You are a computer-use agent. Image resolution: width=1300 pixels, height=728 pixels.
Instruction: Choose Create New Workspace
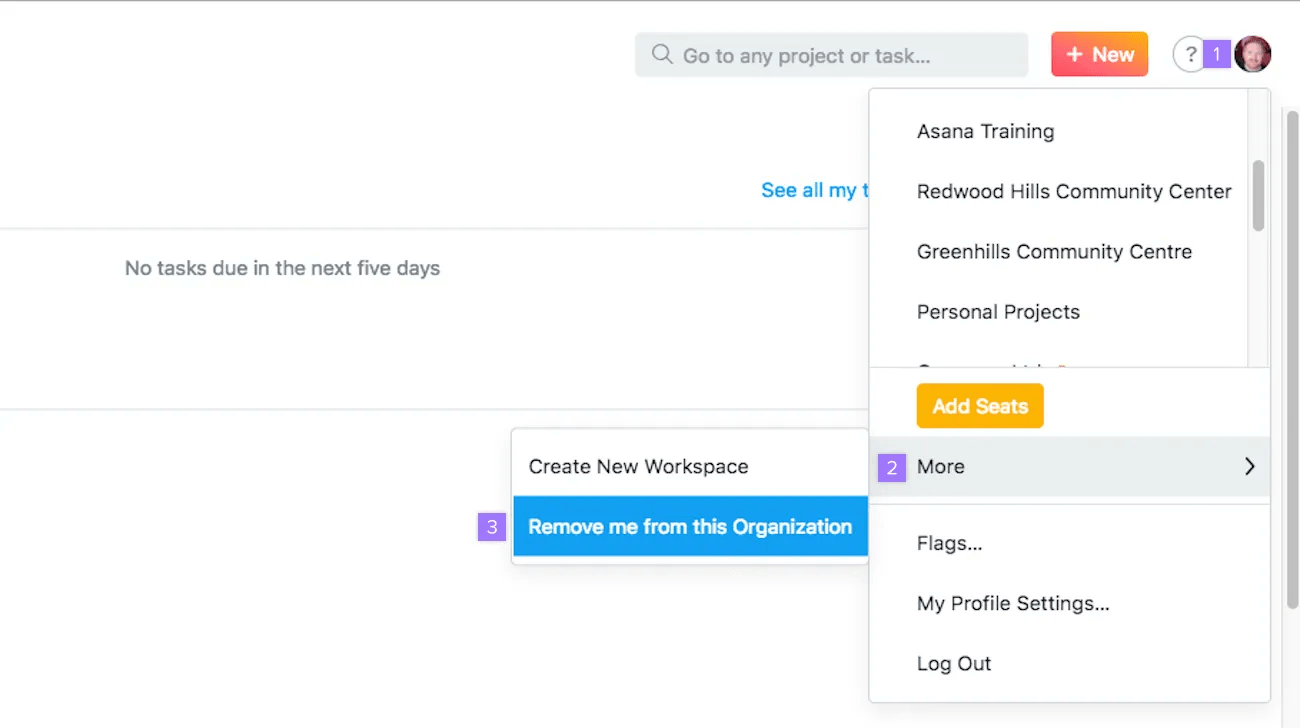638,466
